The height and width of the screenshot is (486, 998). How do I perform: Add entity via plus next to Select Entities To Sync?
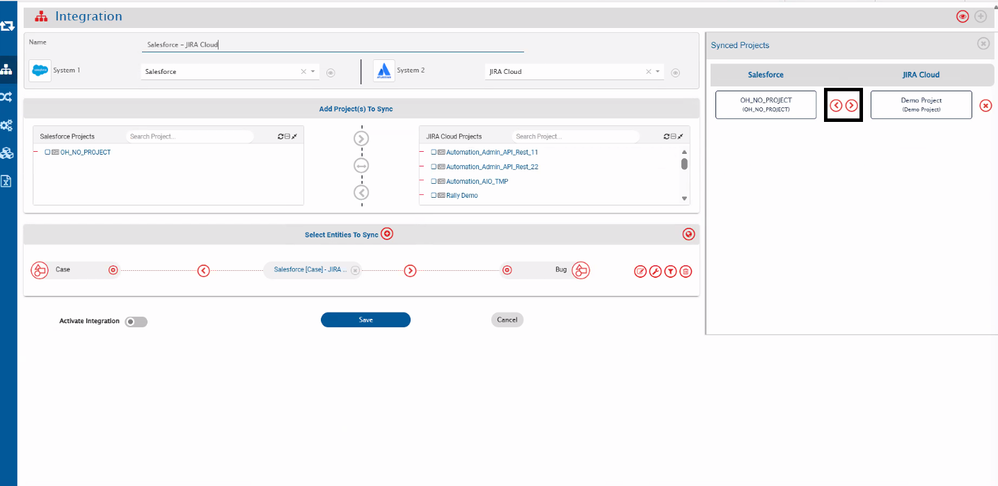coord(387,234)
